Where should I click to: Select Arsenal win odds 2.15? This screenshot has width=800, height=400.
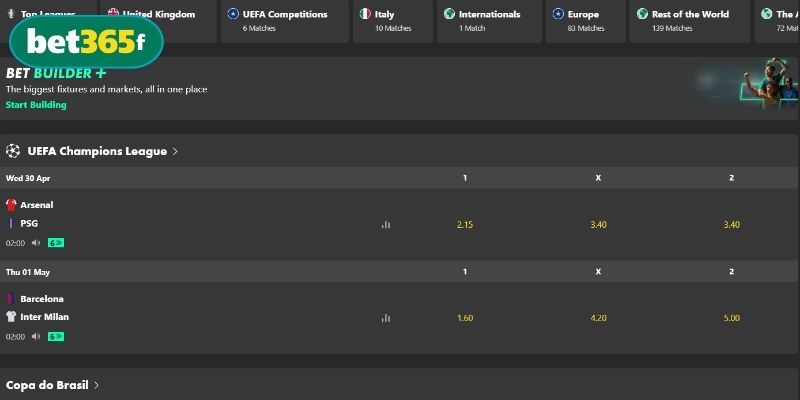(x=465, y=224)
